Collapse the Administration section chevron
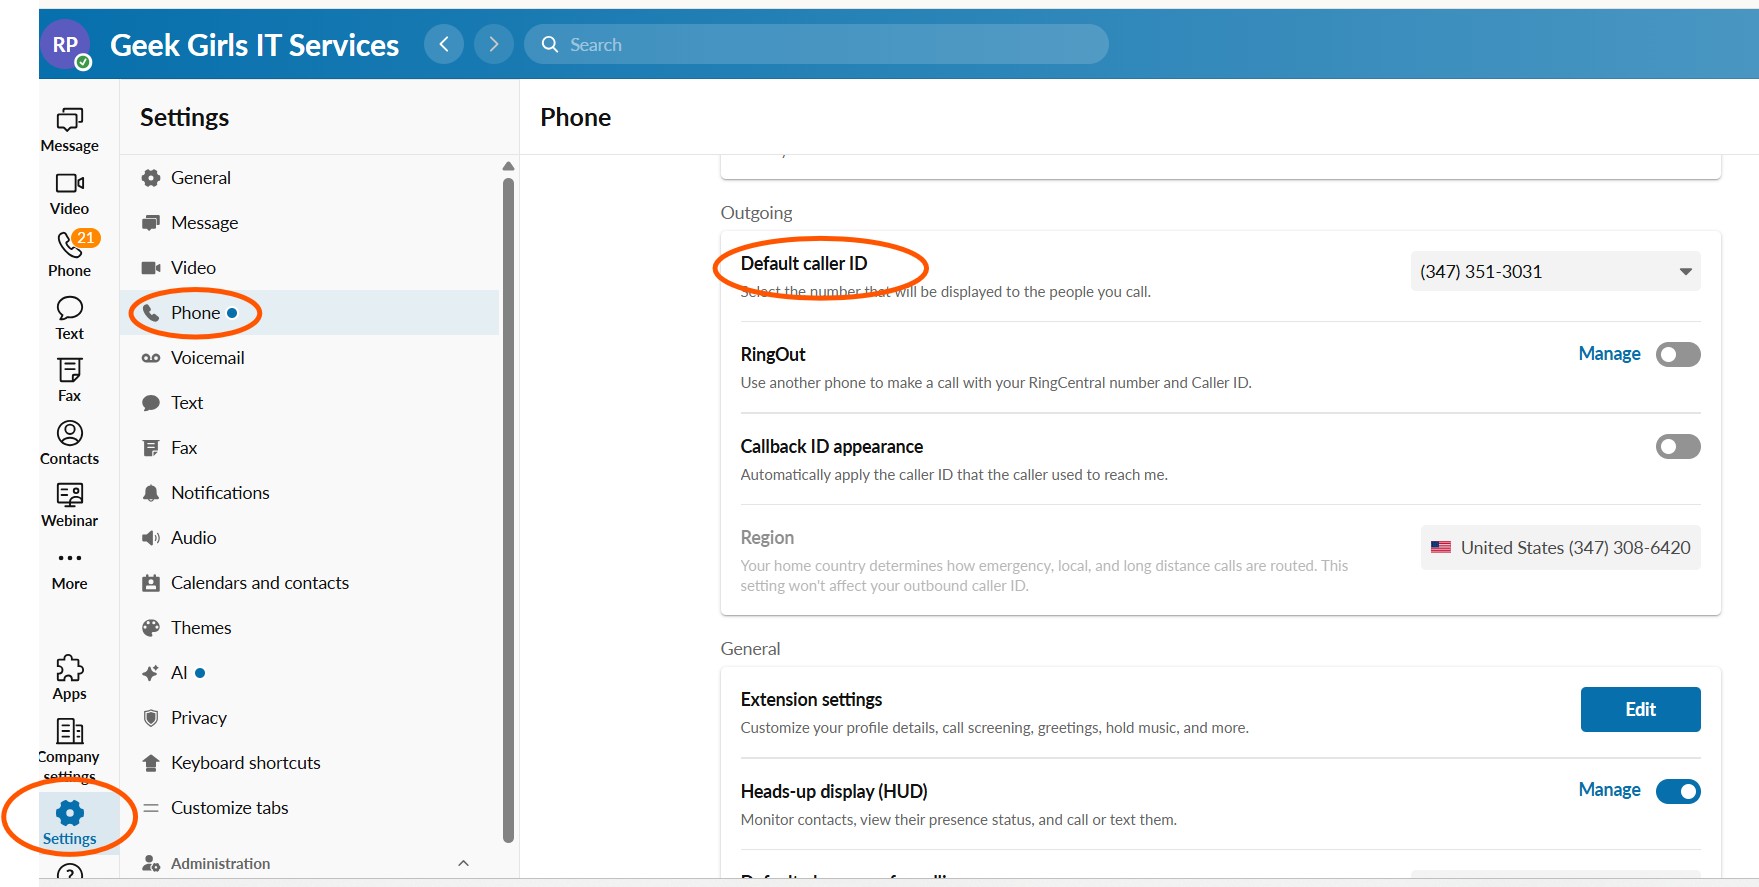The height and width of the screenshot is (887, 1759). coord(463,863)
